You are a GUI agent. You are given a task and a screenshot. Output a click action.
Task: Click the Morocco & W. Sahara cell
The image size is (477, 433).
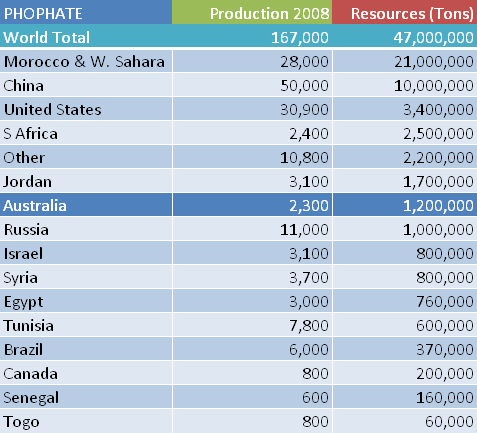(x=86, y=61)
